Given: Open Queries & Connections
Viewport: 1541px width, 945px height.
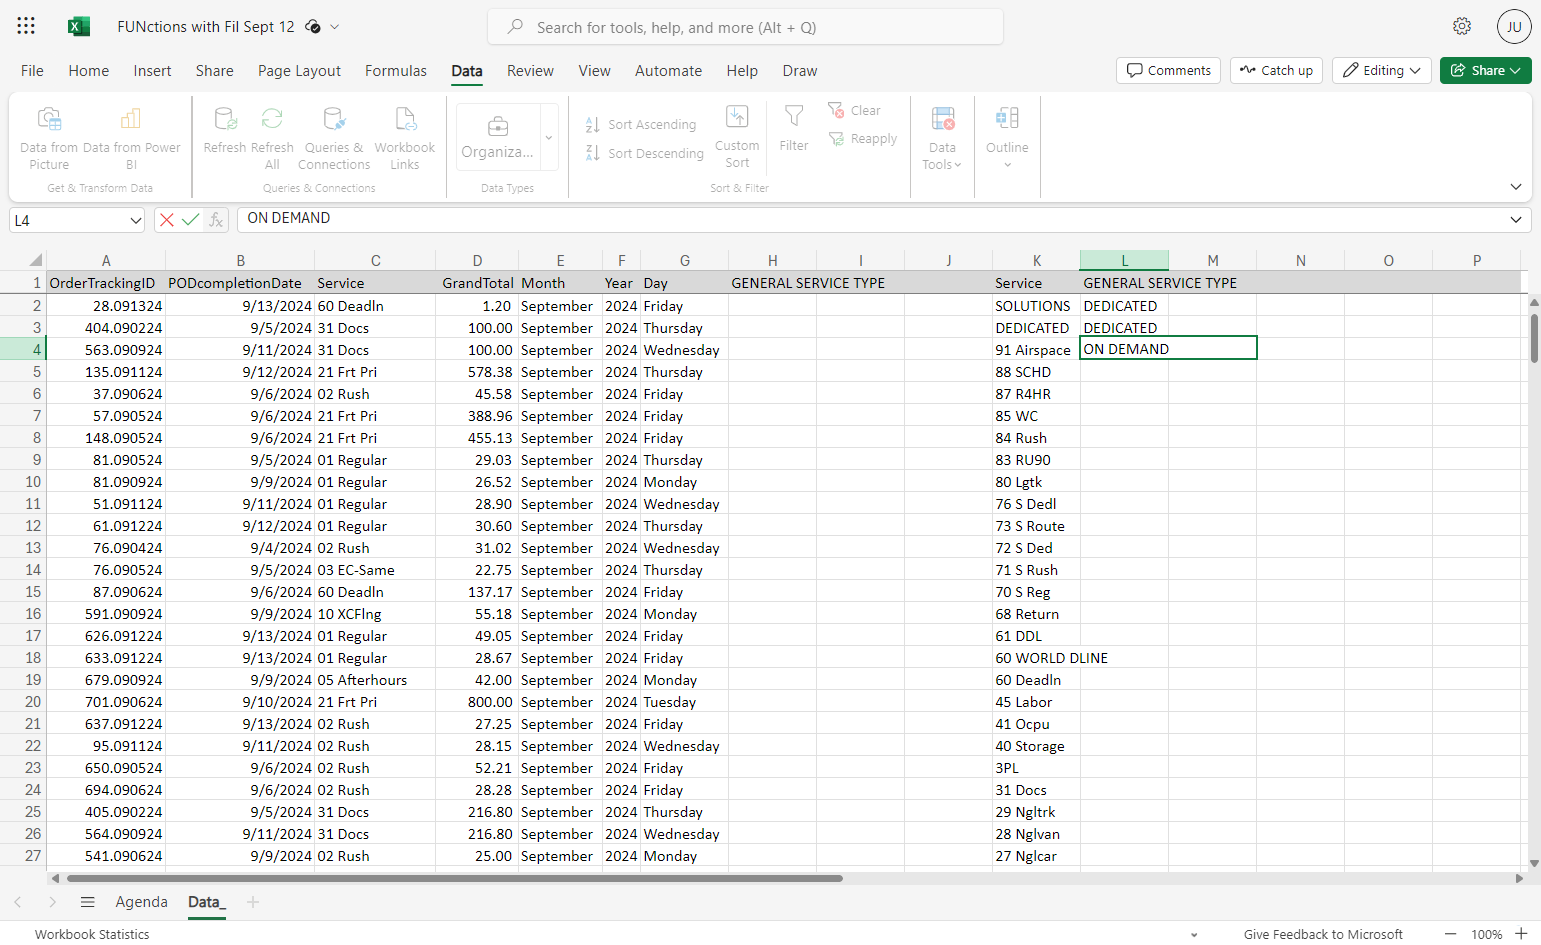Looking at the screenshot, I should (x=334, y=138).
